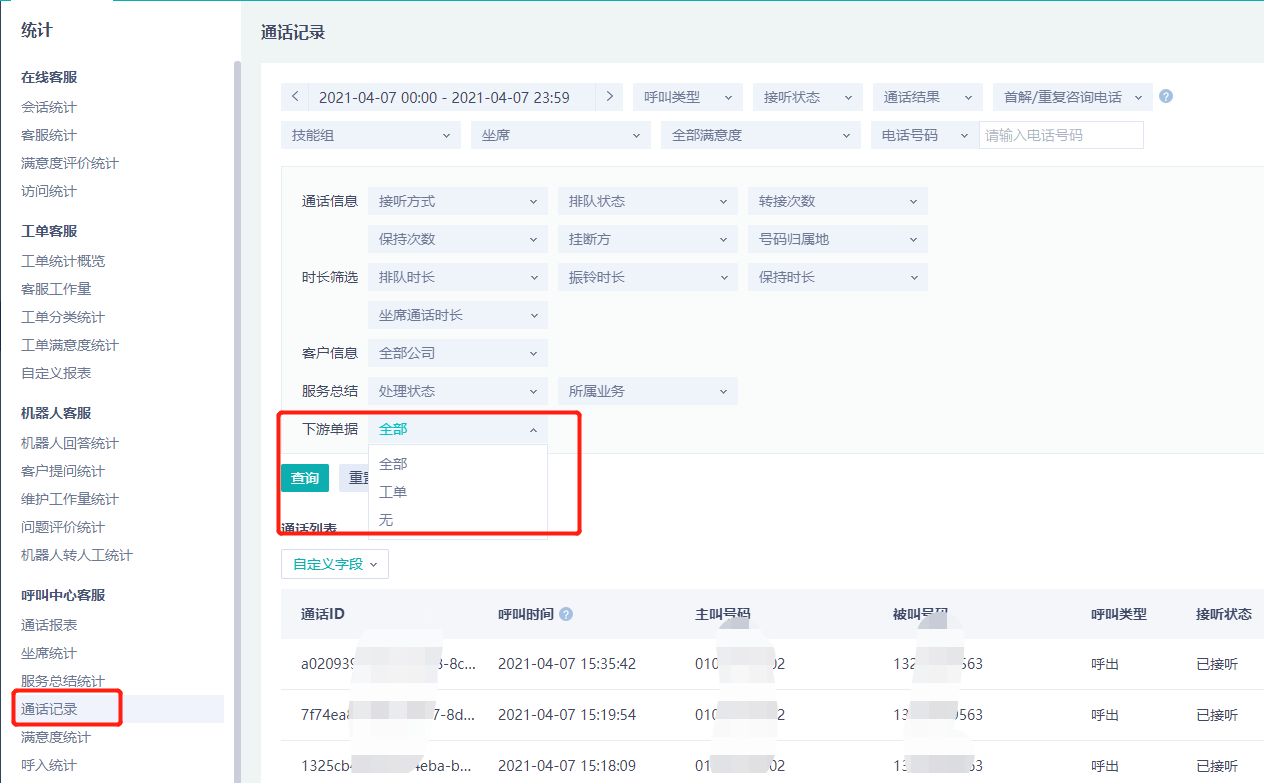
Task: Collapse the 下游单据 dropdown arrow
Action: click(532, 430)
